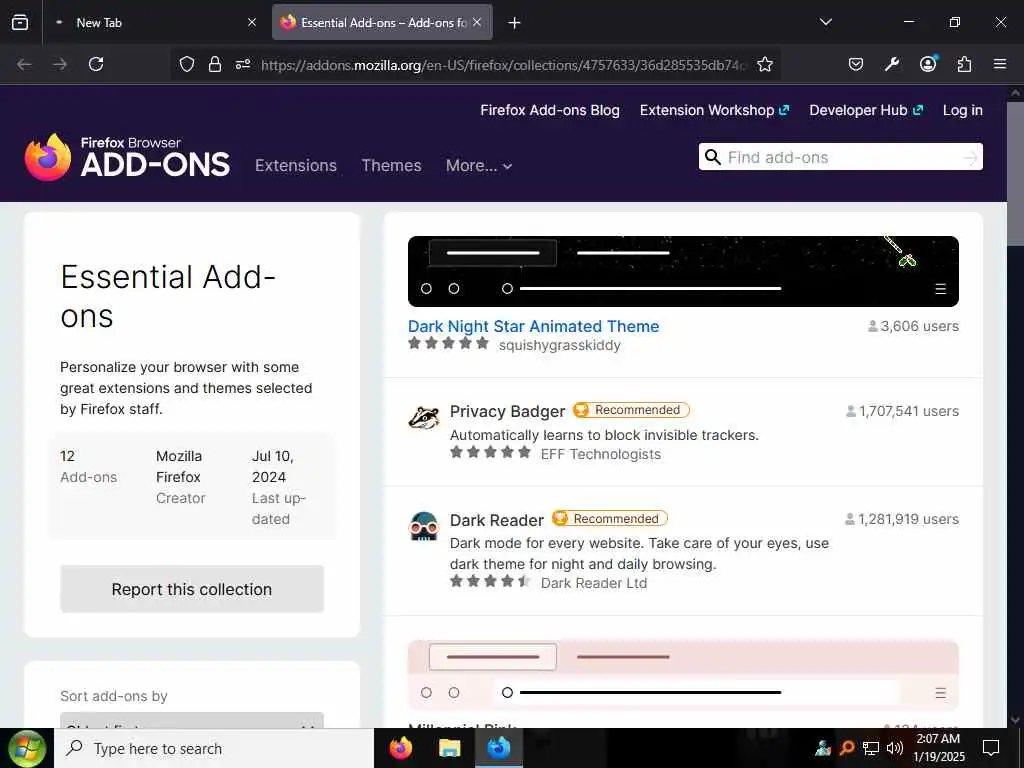Click the Dark Night Star theme preview image
This screenshot has width=1024, height=768.
click(x=683, y=271)
